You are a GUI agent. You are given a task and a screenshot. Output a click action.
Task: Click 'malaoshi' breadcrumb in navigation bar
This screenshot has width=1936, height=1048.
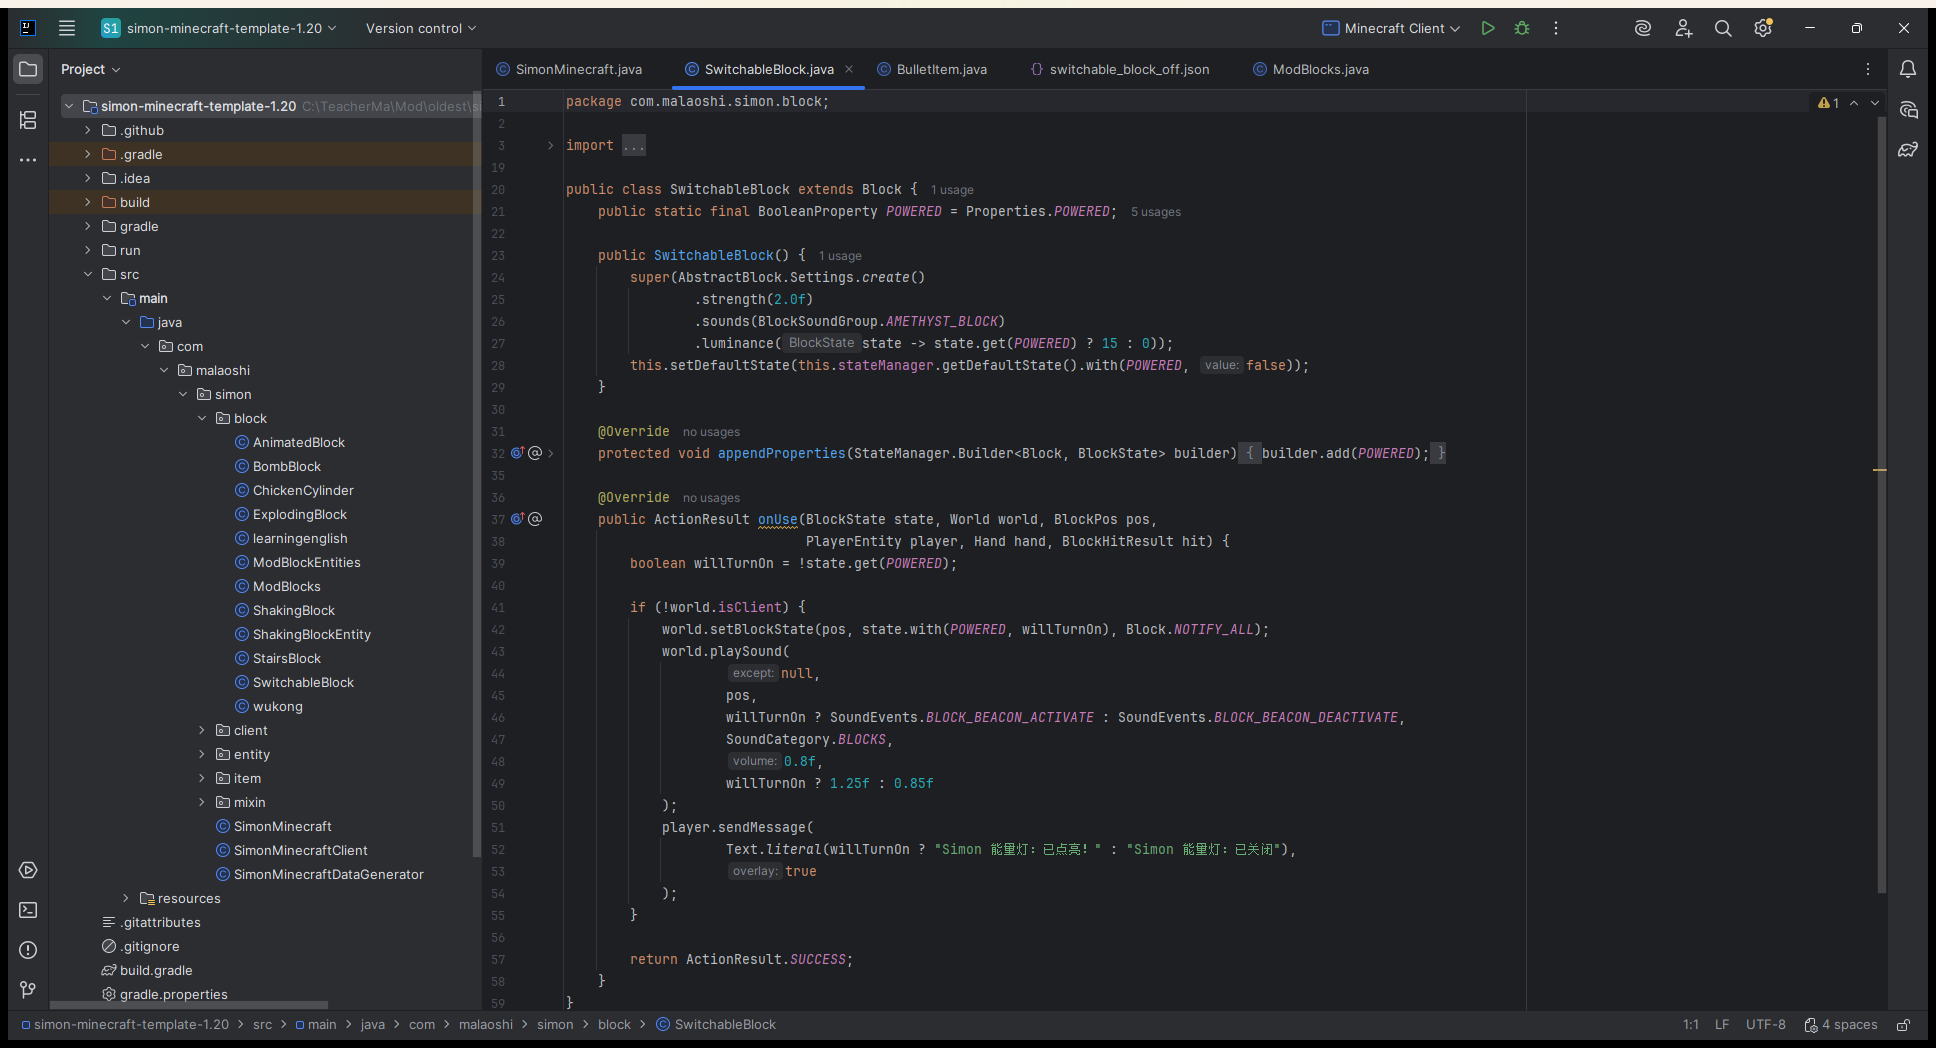pyautogui.click(x=486, y=1025)
